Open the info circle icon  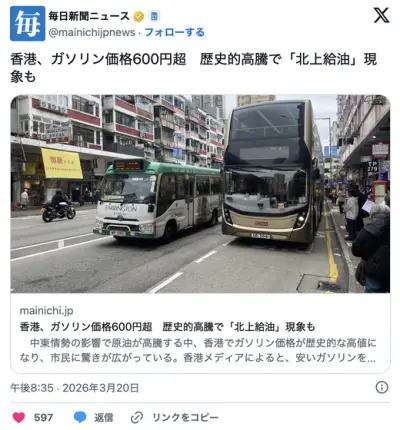pyautogui.click(x=382, y=387)
